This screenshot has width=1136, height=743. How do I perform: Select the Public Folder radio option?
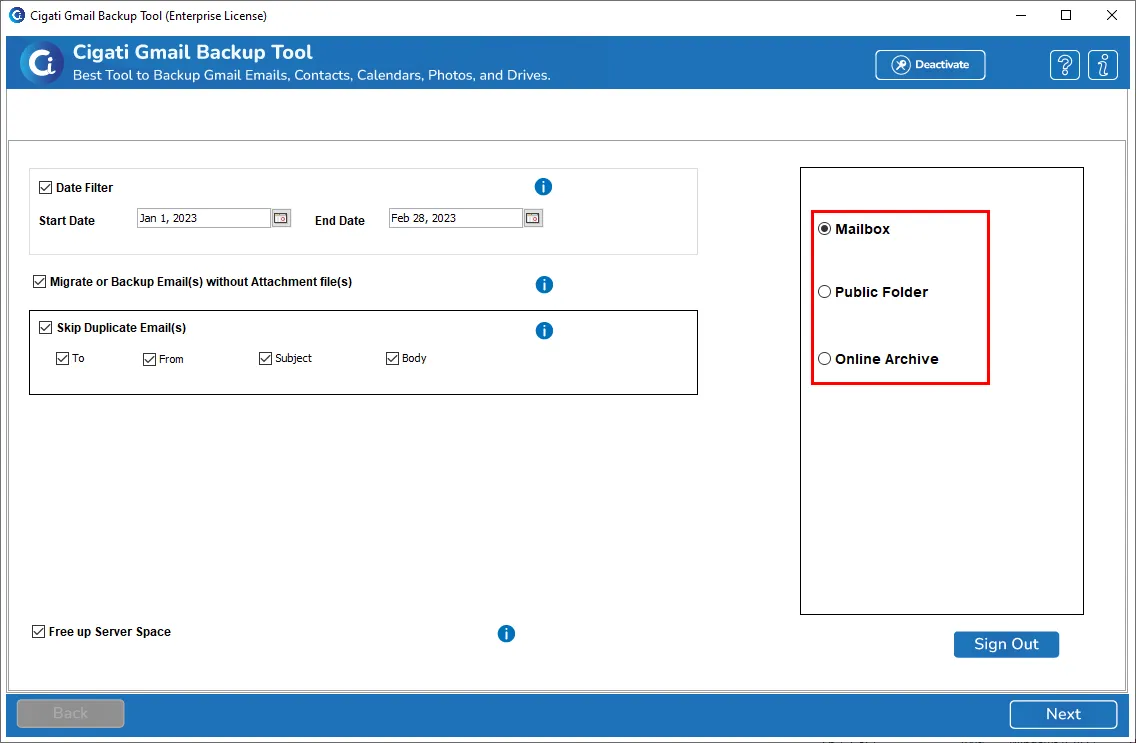pyautogui.click(x=824, y=292)
